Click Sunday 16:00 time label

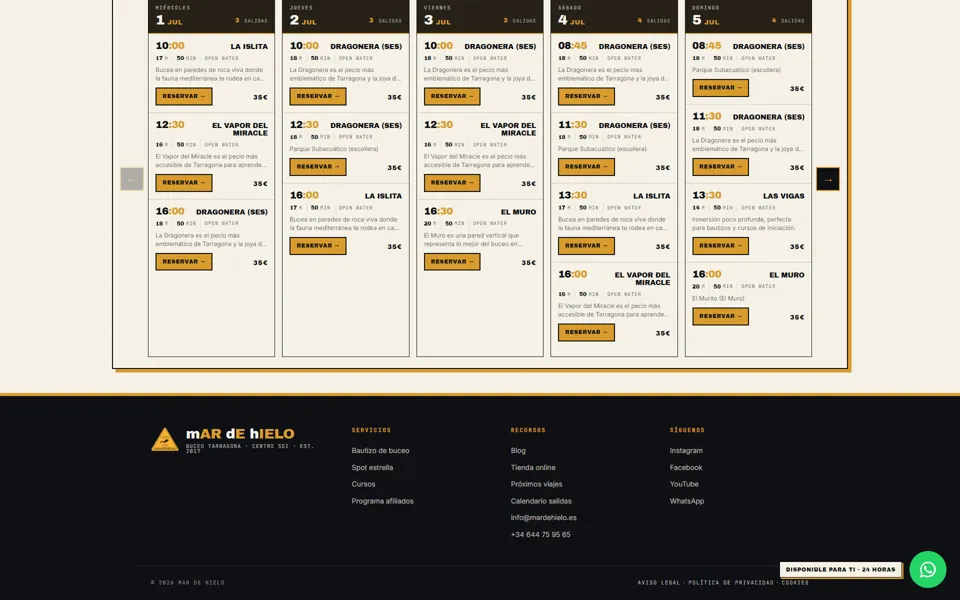click(707, 274)
